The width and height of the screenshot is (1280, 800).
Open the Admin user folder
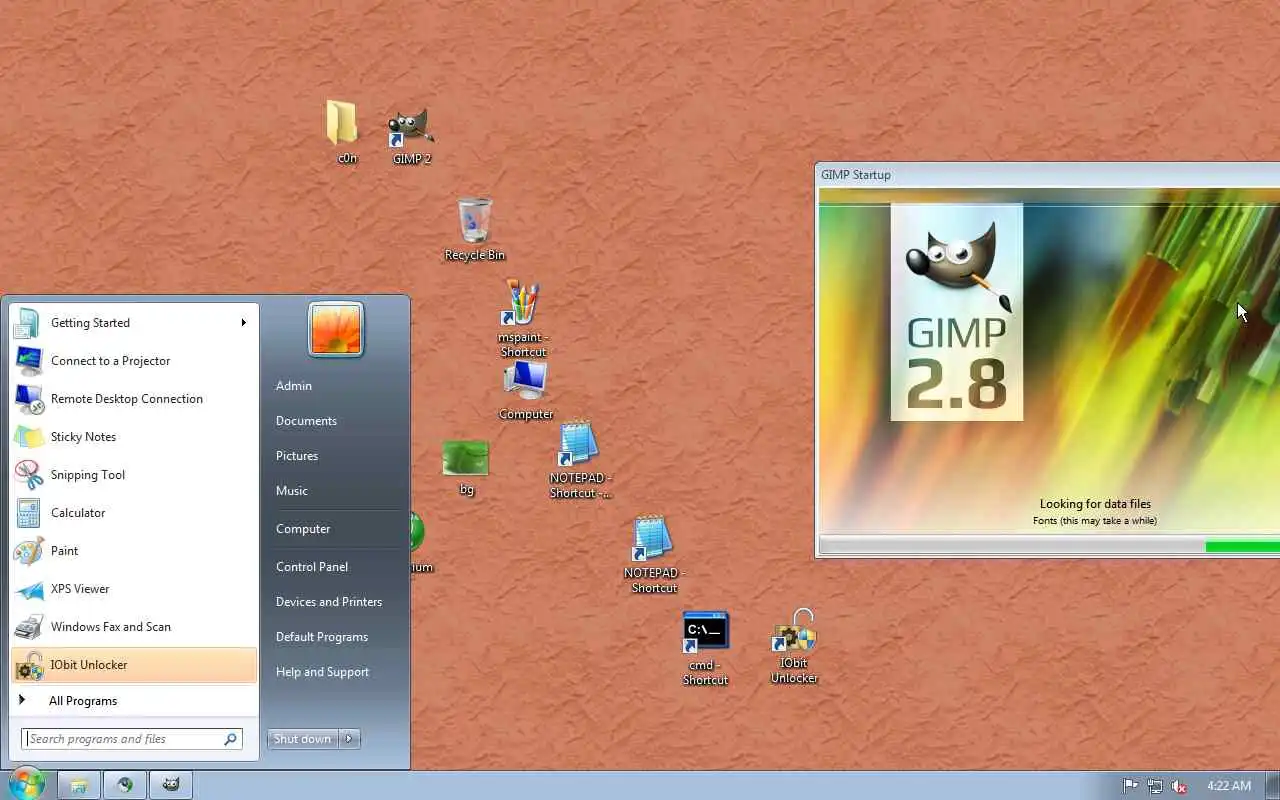click(x=336, y=386)
